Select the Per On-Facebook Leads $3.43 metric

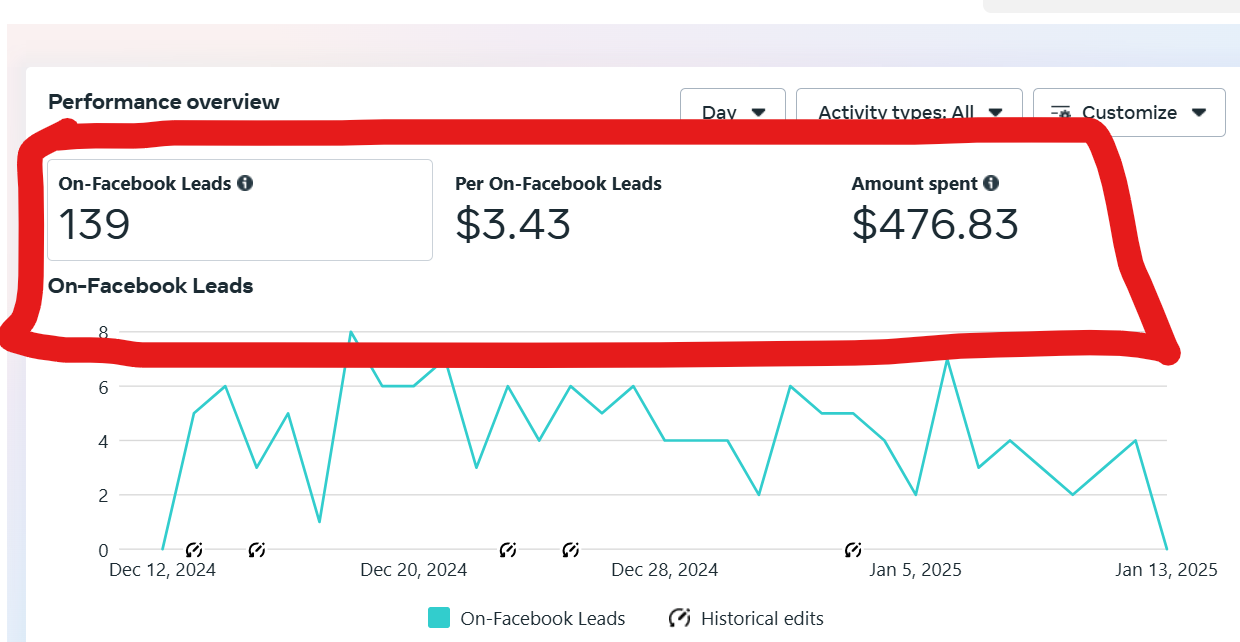click(x=558, y=210)
